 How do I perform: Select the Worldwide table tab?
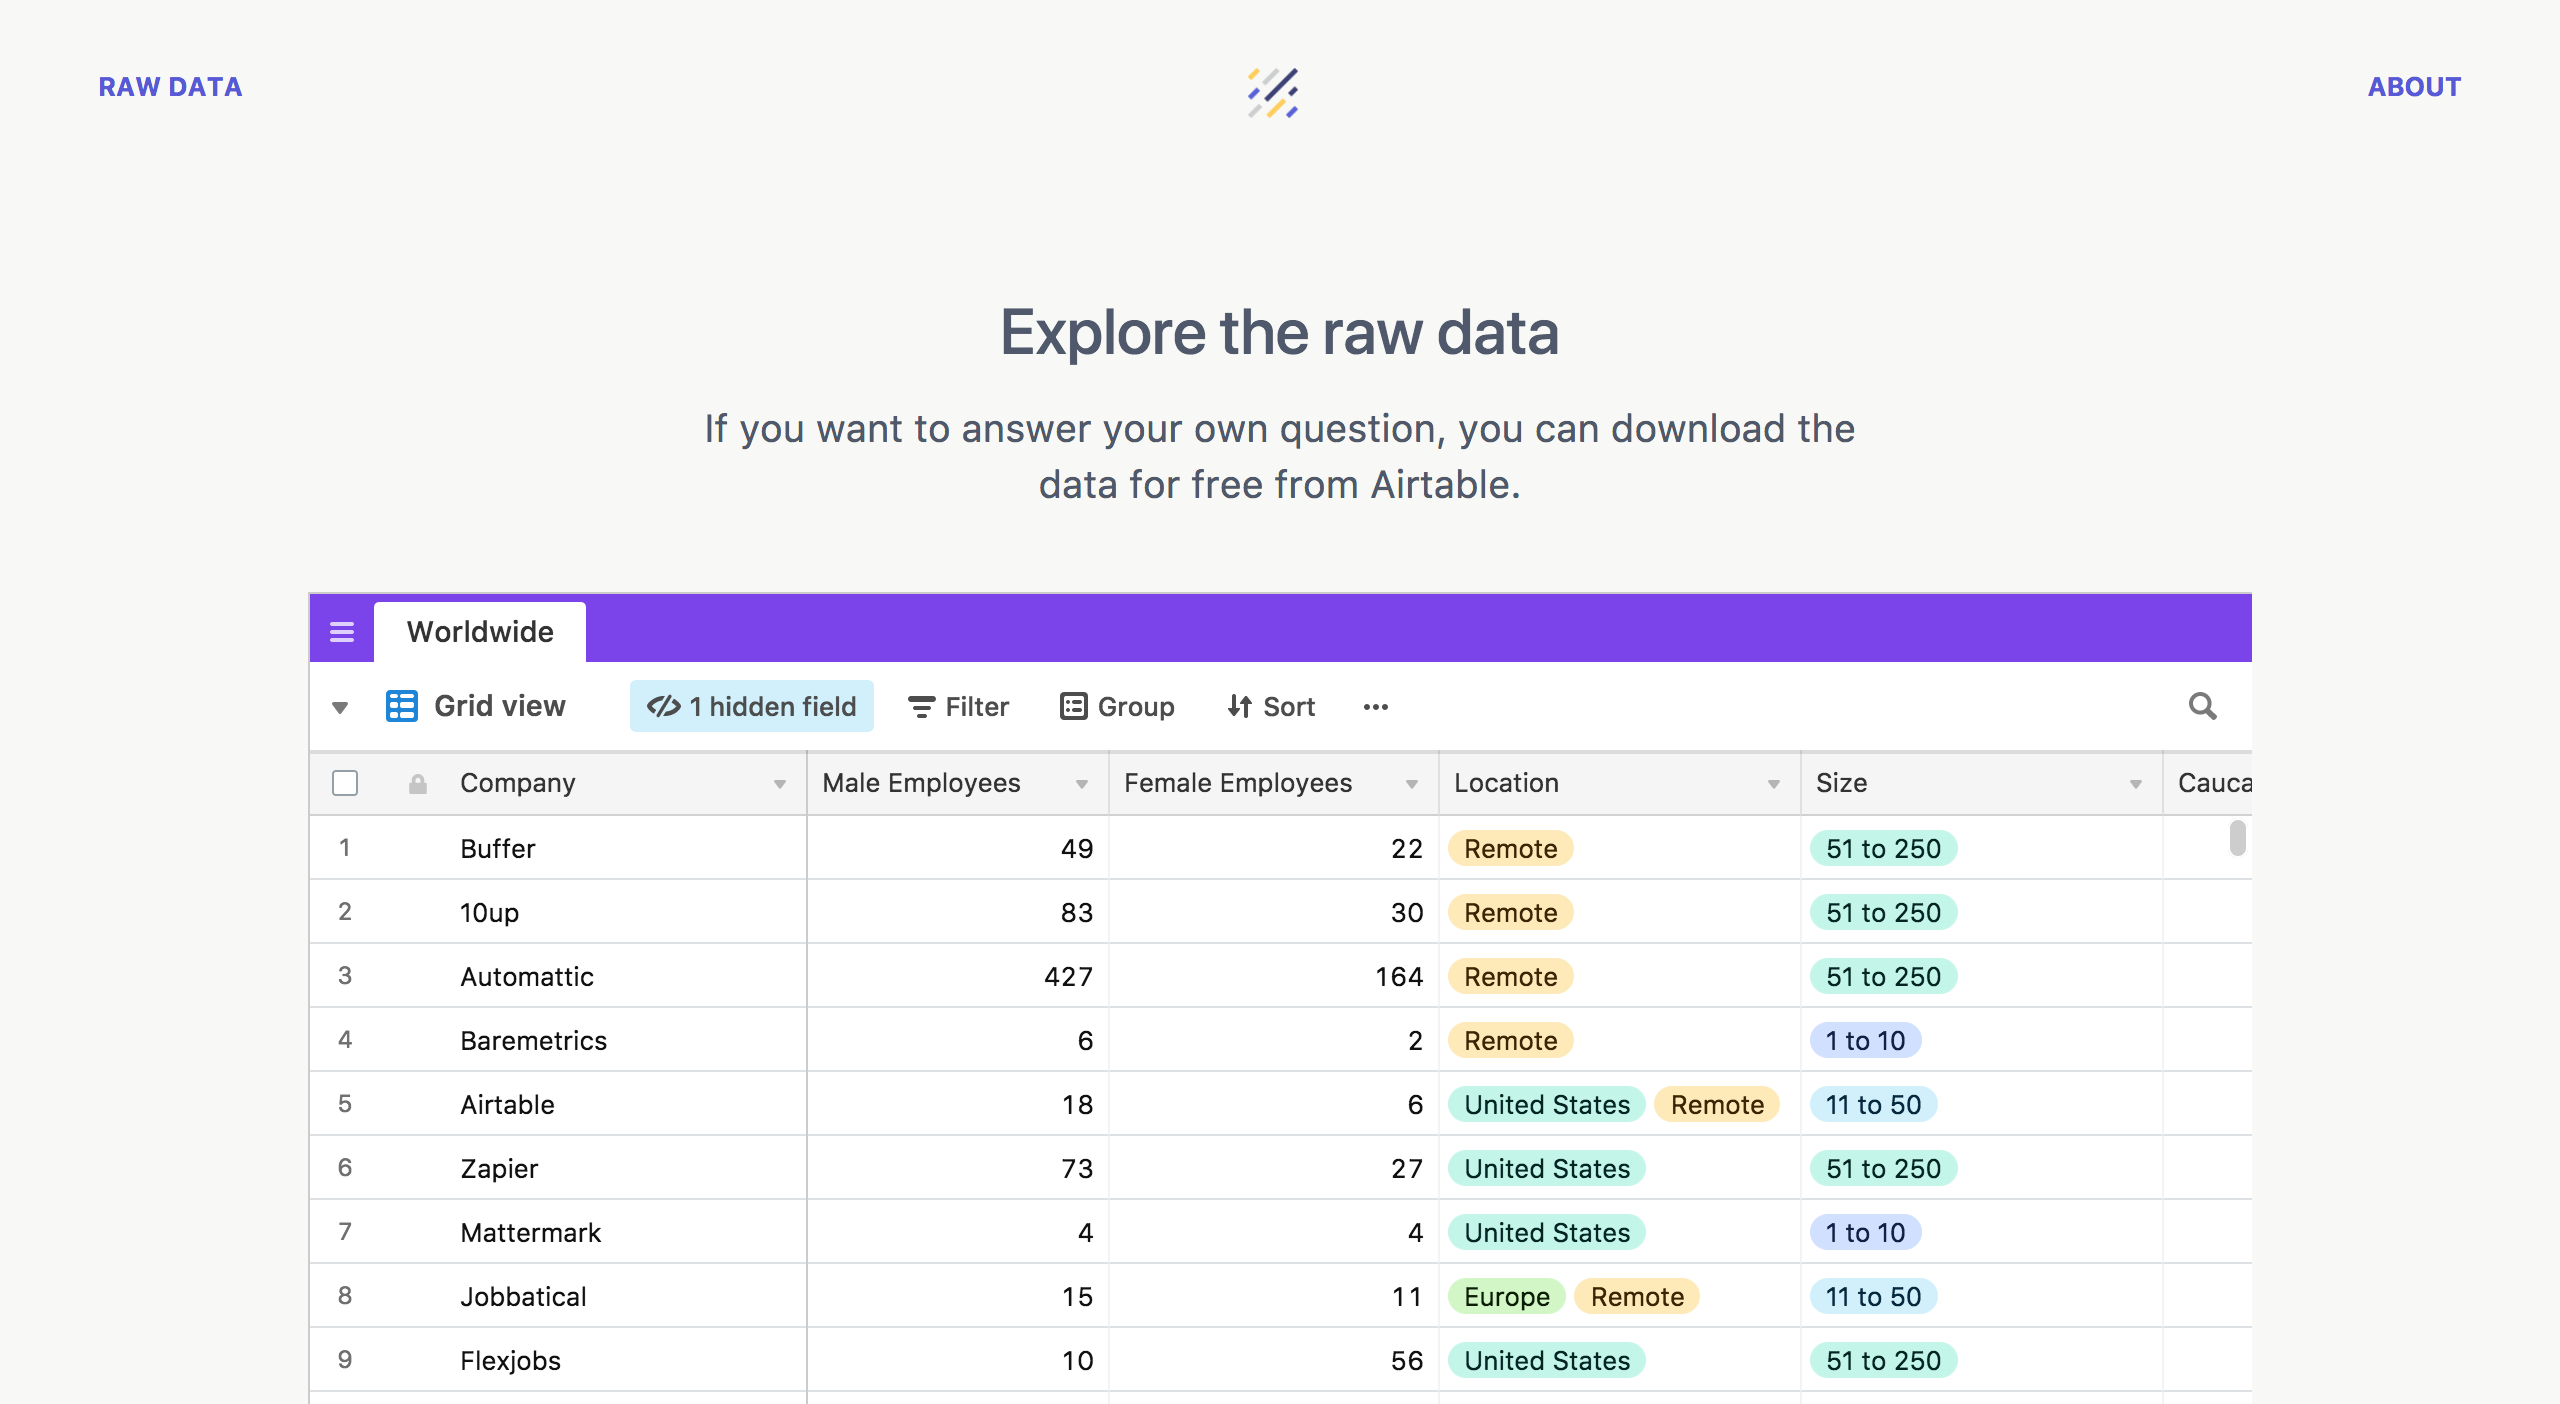click(x=480, y=632)
